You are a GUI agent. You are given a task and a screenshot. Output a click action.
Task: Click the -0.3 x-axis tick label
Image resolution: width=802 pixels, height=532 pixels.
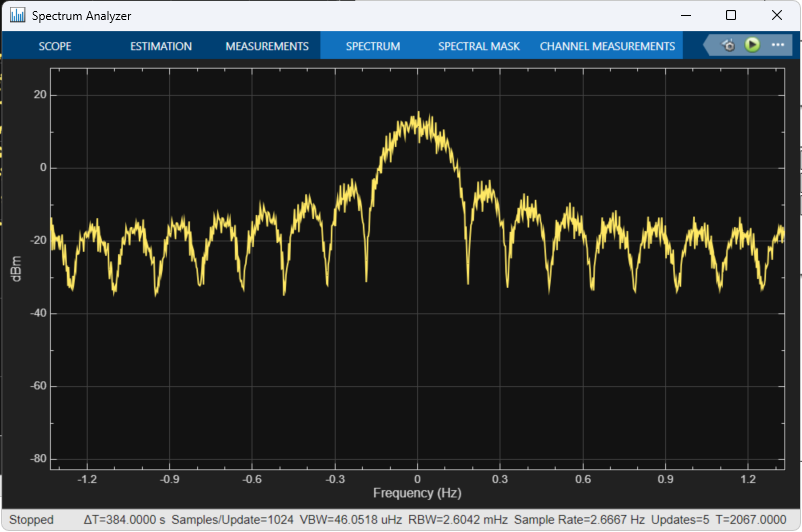335,479
